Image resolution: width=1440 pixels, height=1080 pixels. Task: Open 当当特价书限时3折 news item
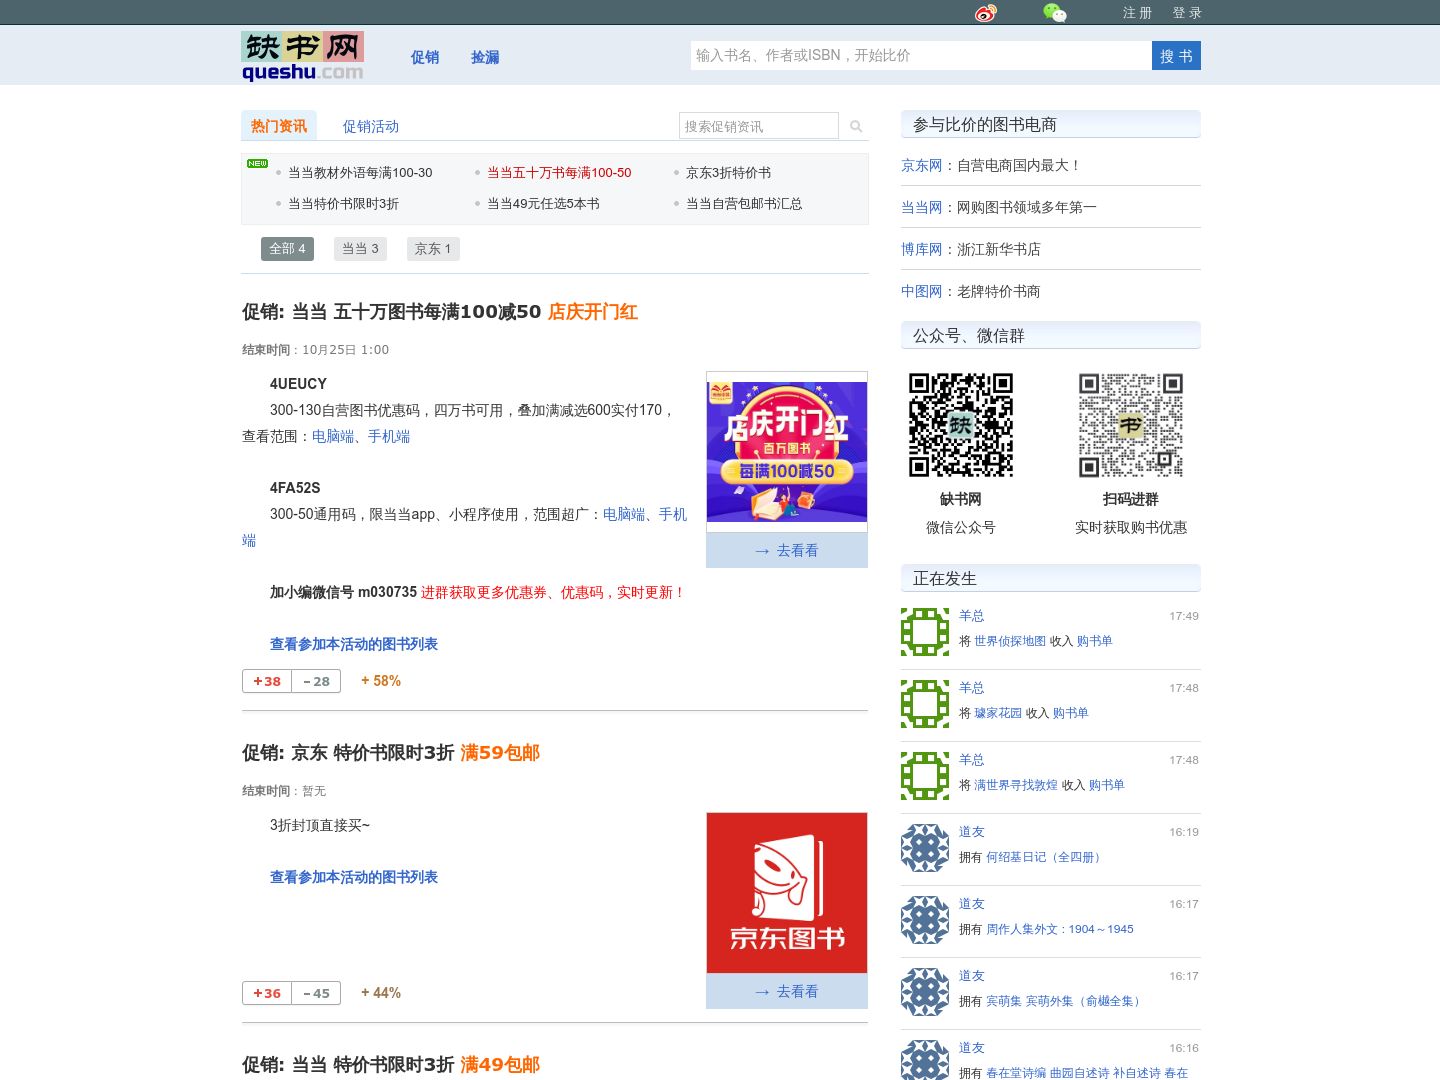(x=343, y=204)
